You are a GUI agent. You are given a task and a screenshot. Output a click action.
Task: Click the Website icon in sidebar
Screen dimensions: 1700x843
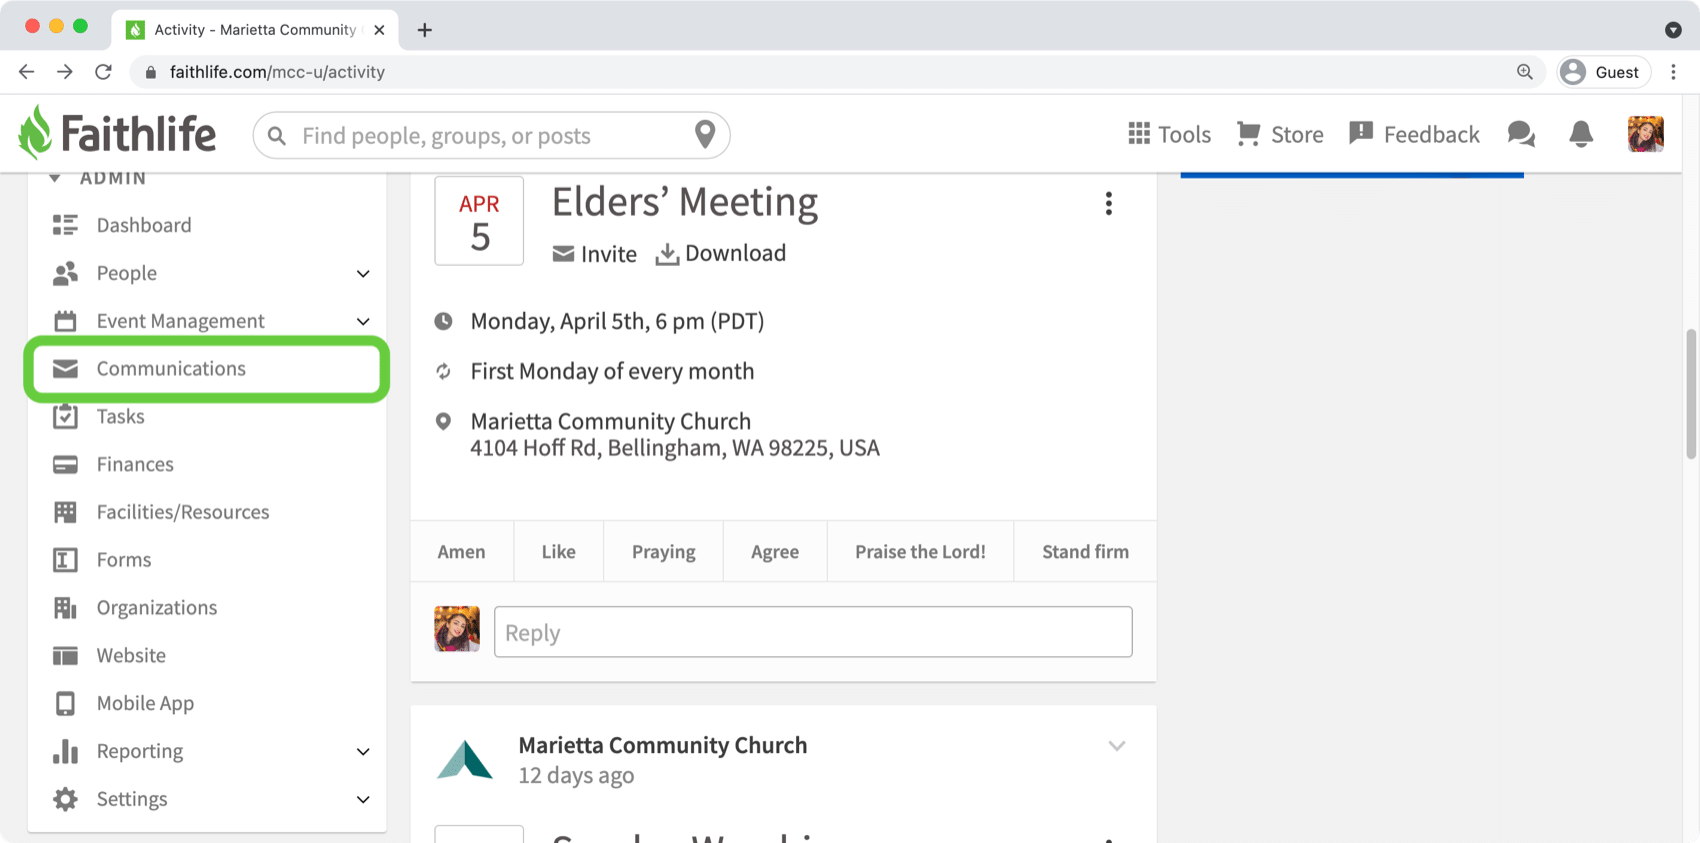pyautogui.click(x=65, y=656)
